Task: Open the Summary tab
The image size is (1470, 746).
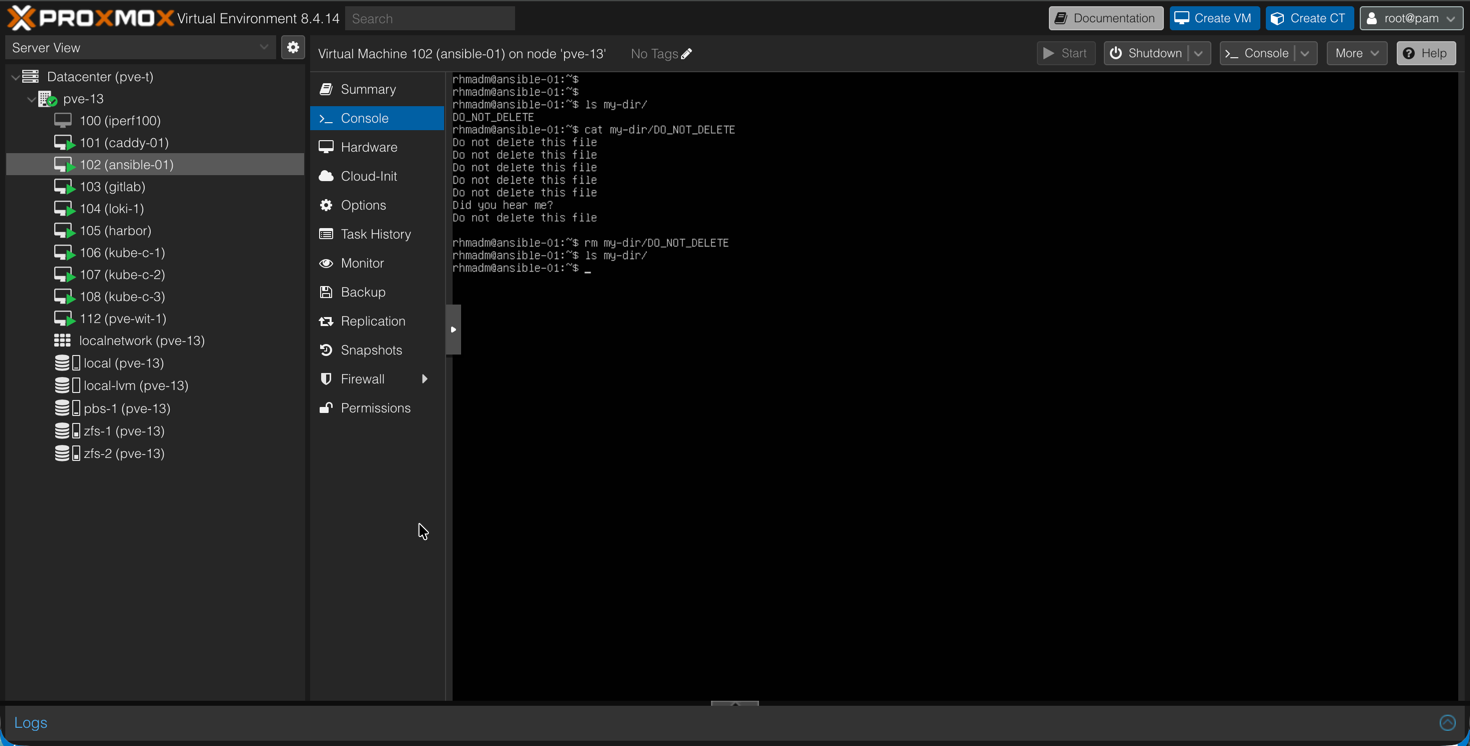Action: point(377,89)
